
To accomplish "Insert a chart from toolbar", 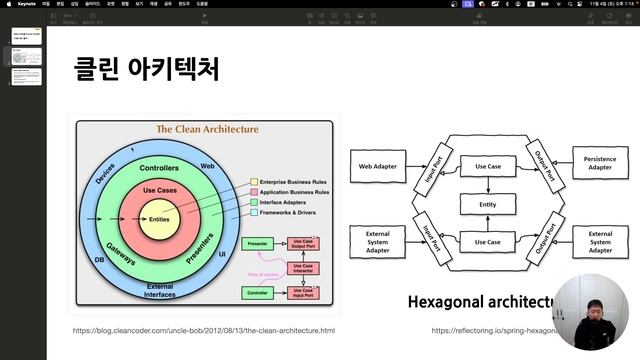I will coord(322,17).
